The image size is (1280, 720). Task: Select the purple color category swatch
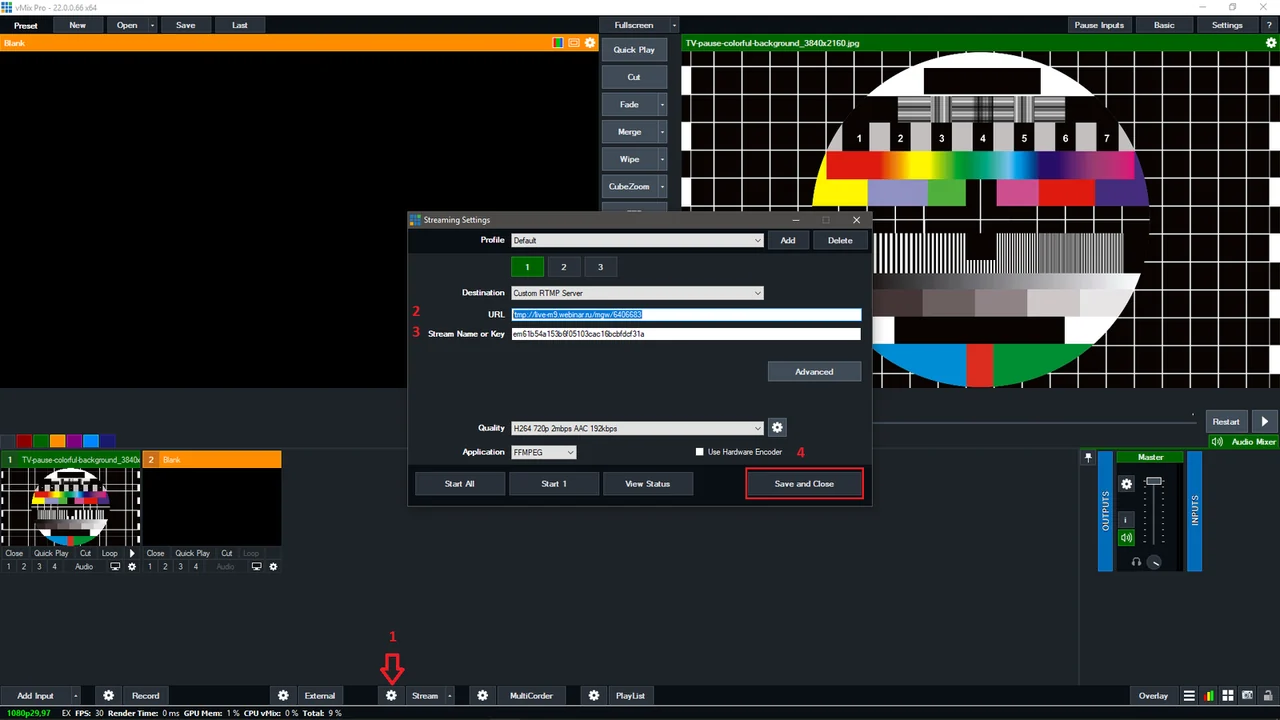74,441
